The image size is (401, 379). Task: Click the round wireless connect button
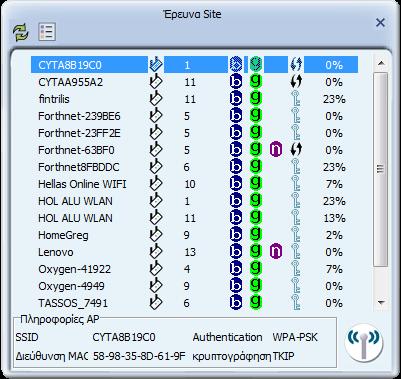click(x=363, y=343)
